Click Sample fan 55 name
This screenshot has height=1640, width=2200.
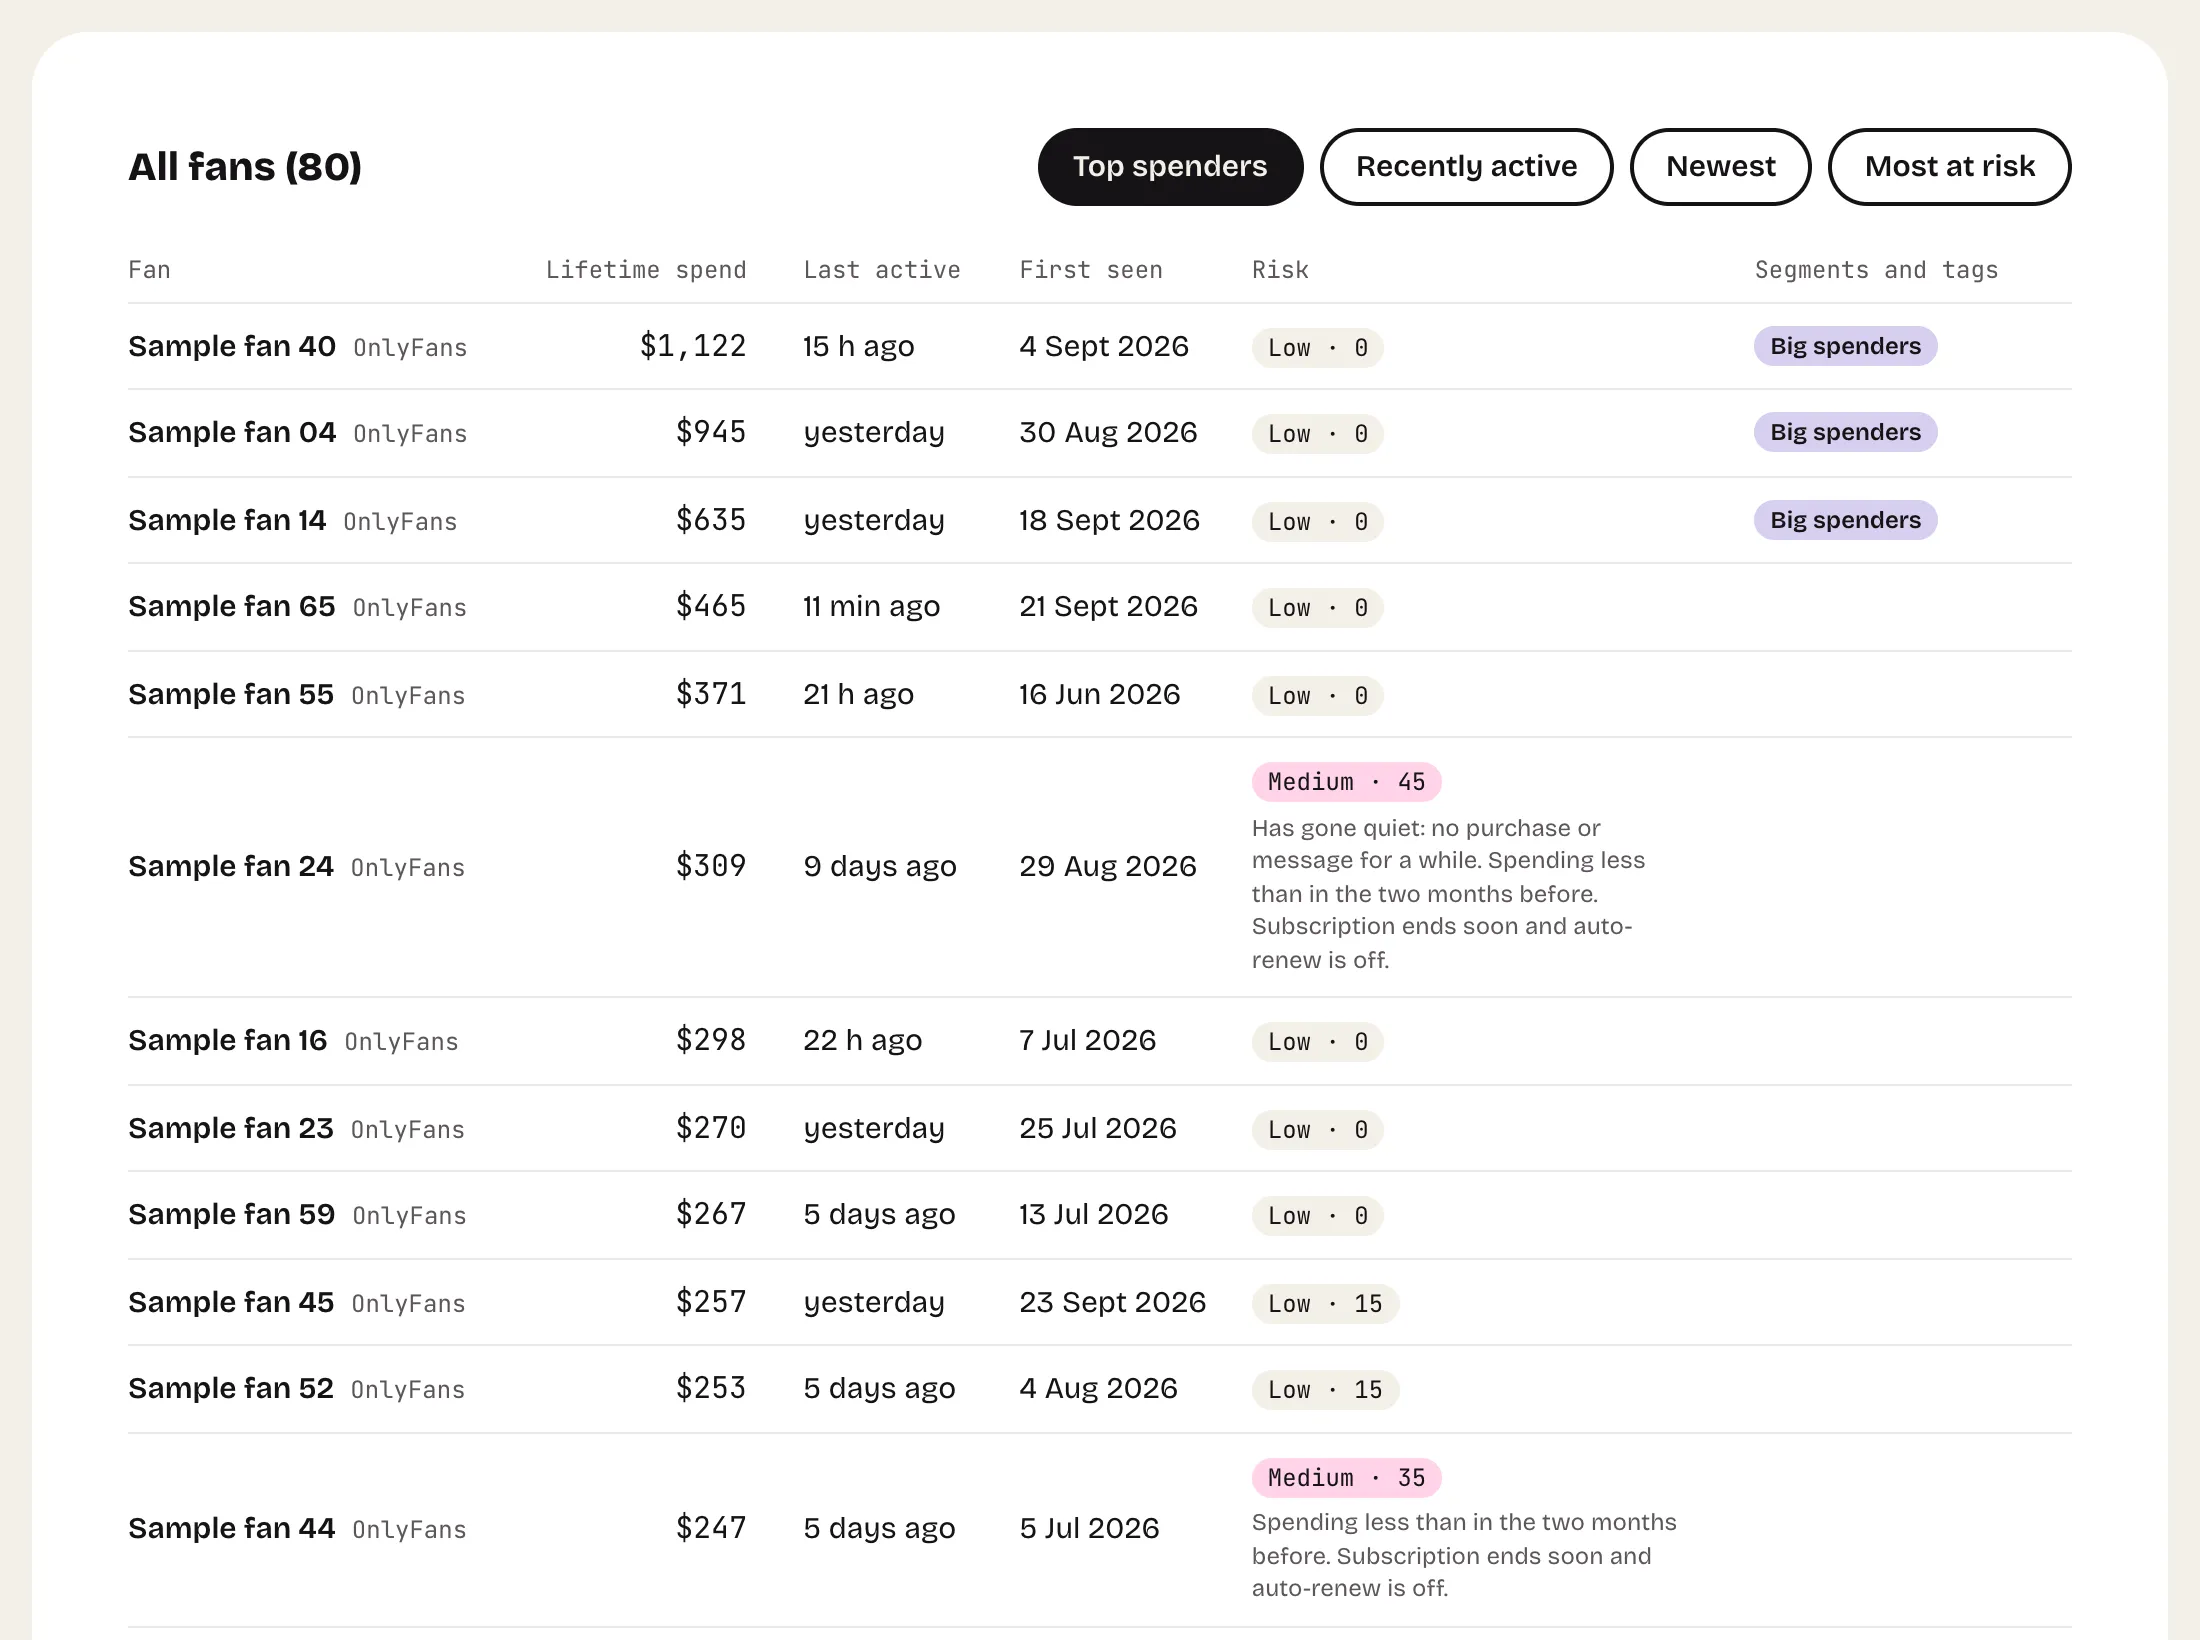point(231,694)
